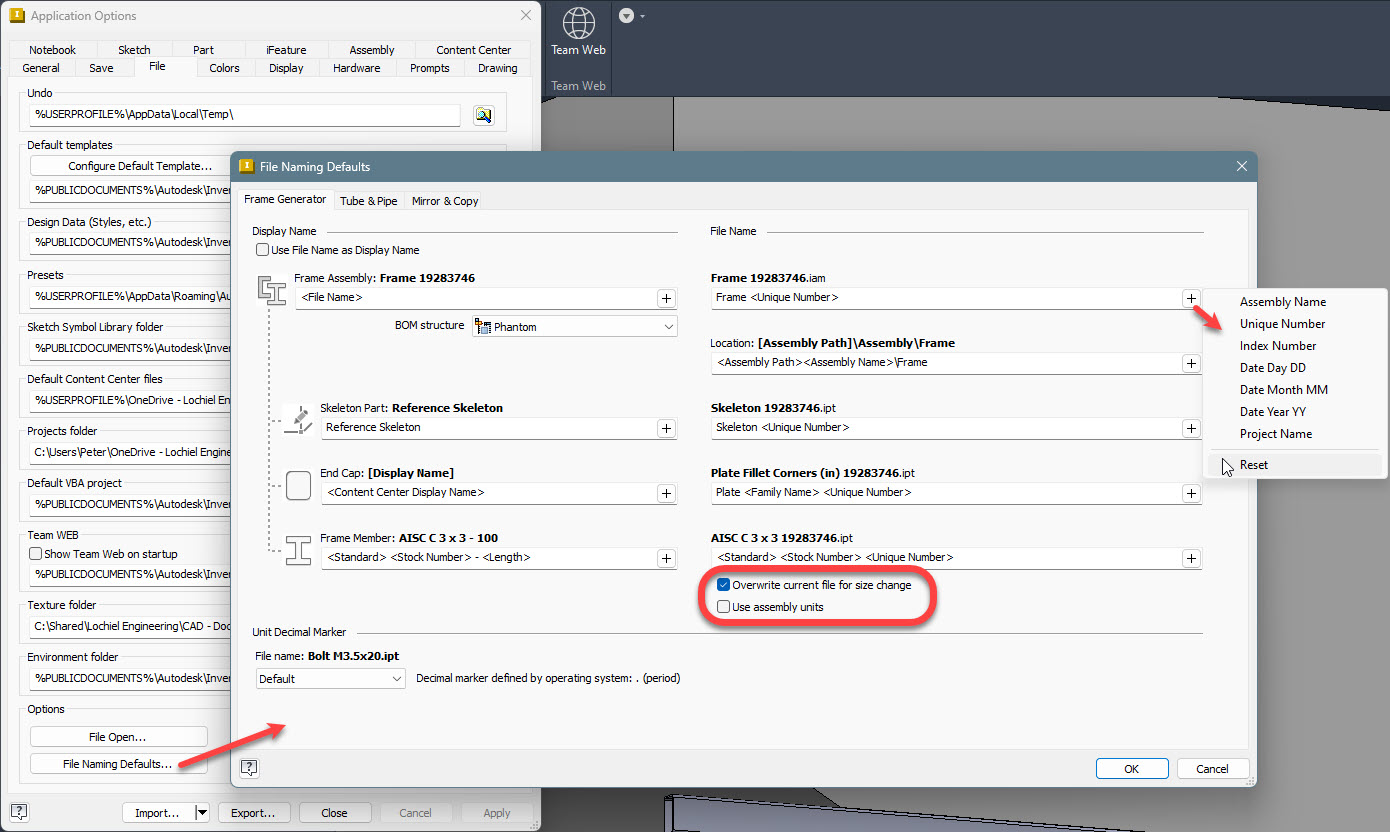1390x832 pixels.
Task: Open the Prompts tab
Action: (x=430, y=68)
